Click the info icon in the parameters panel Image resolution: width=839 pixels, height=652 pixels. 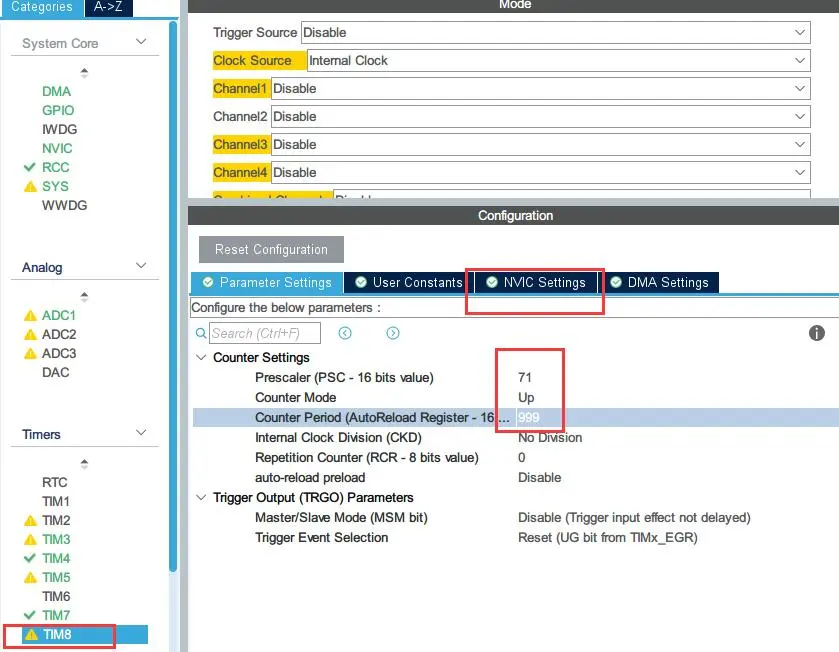coord(816,333)
